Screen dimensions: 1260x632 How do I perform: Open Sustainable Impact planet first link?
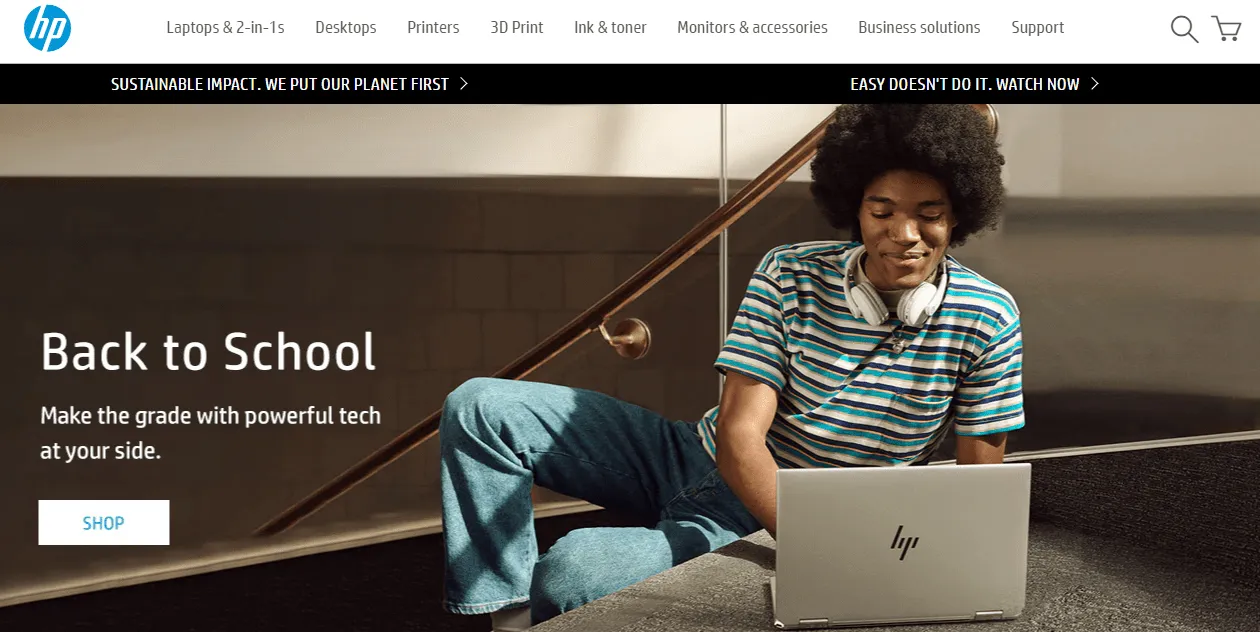click(280, 84)
